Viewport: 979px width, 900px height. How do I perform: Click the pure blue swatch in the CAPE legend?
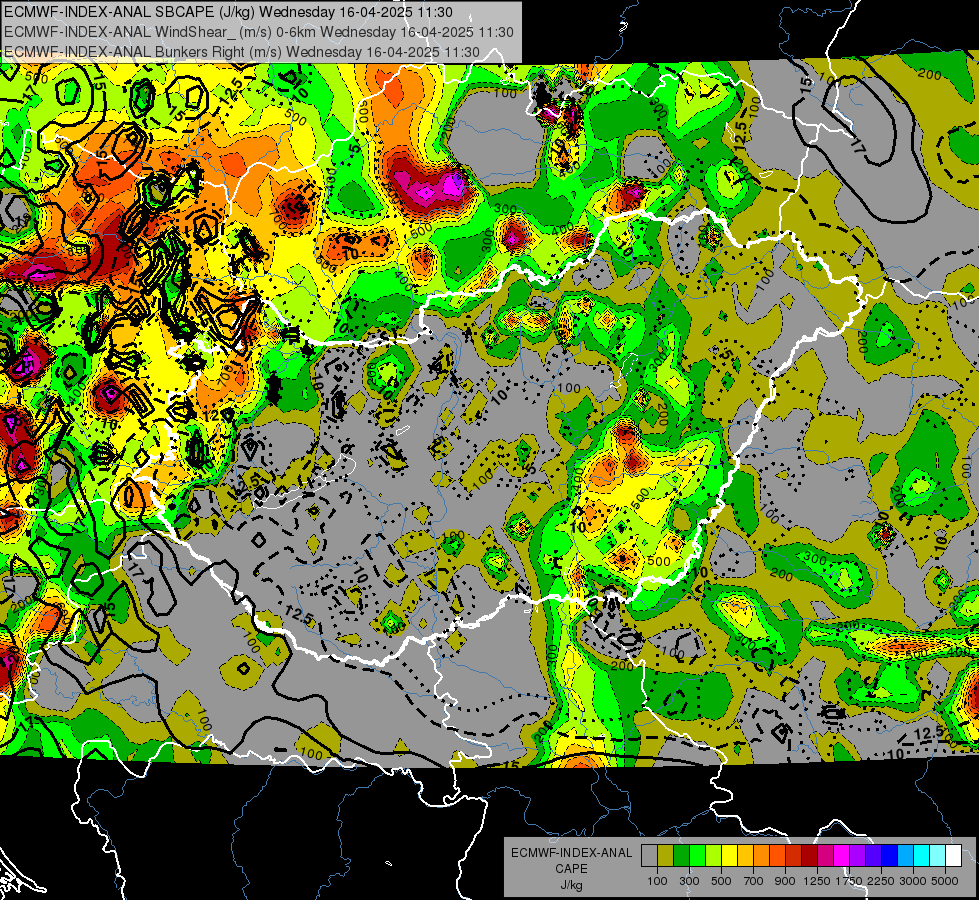click(x=890, y=856)
